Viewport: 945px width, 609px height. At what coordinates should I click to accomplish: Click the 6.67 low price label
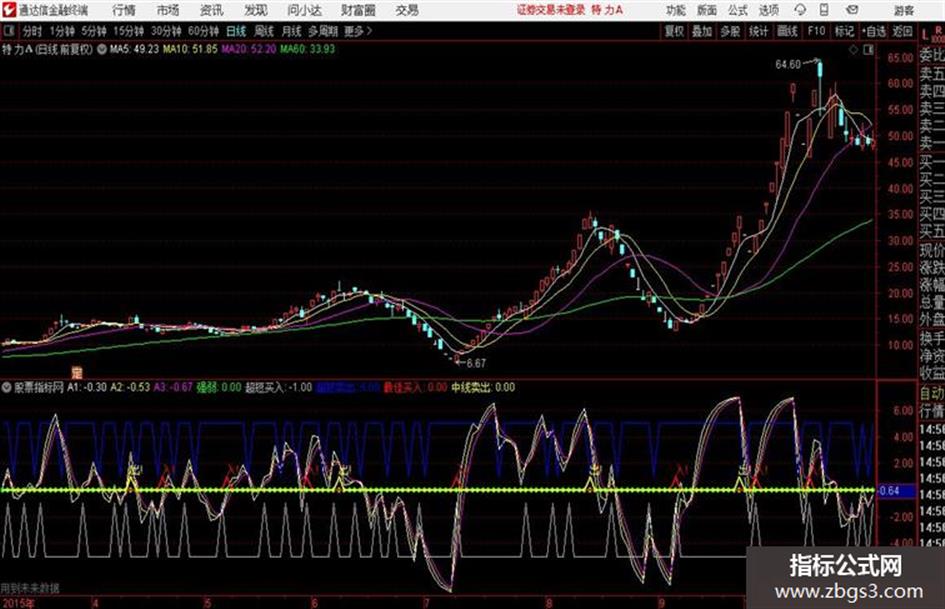coord(476,363)
